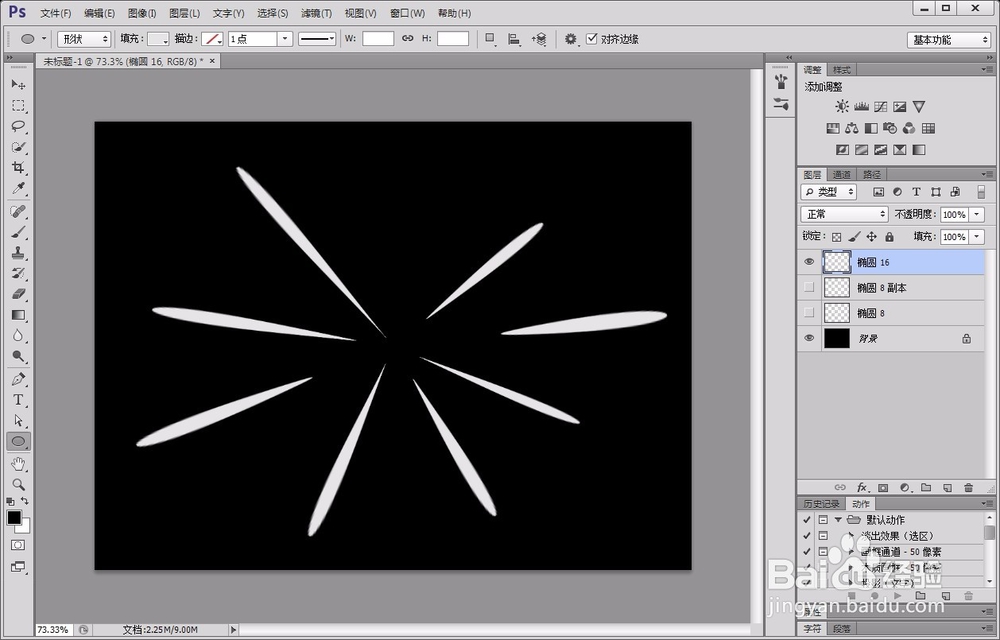The width and height of the screenshot is (1000, 640).
Task: Open the gear geometry options
Action: point(571,40)
